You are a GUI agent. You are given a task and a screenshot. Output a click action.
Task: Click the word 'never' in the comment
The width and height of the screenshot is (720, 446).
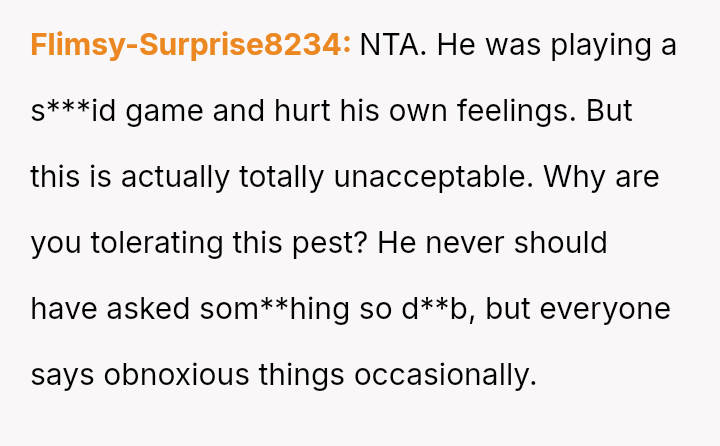click(487, 243)
